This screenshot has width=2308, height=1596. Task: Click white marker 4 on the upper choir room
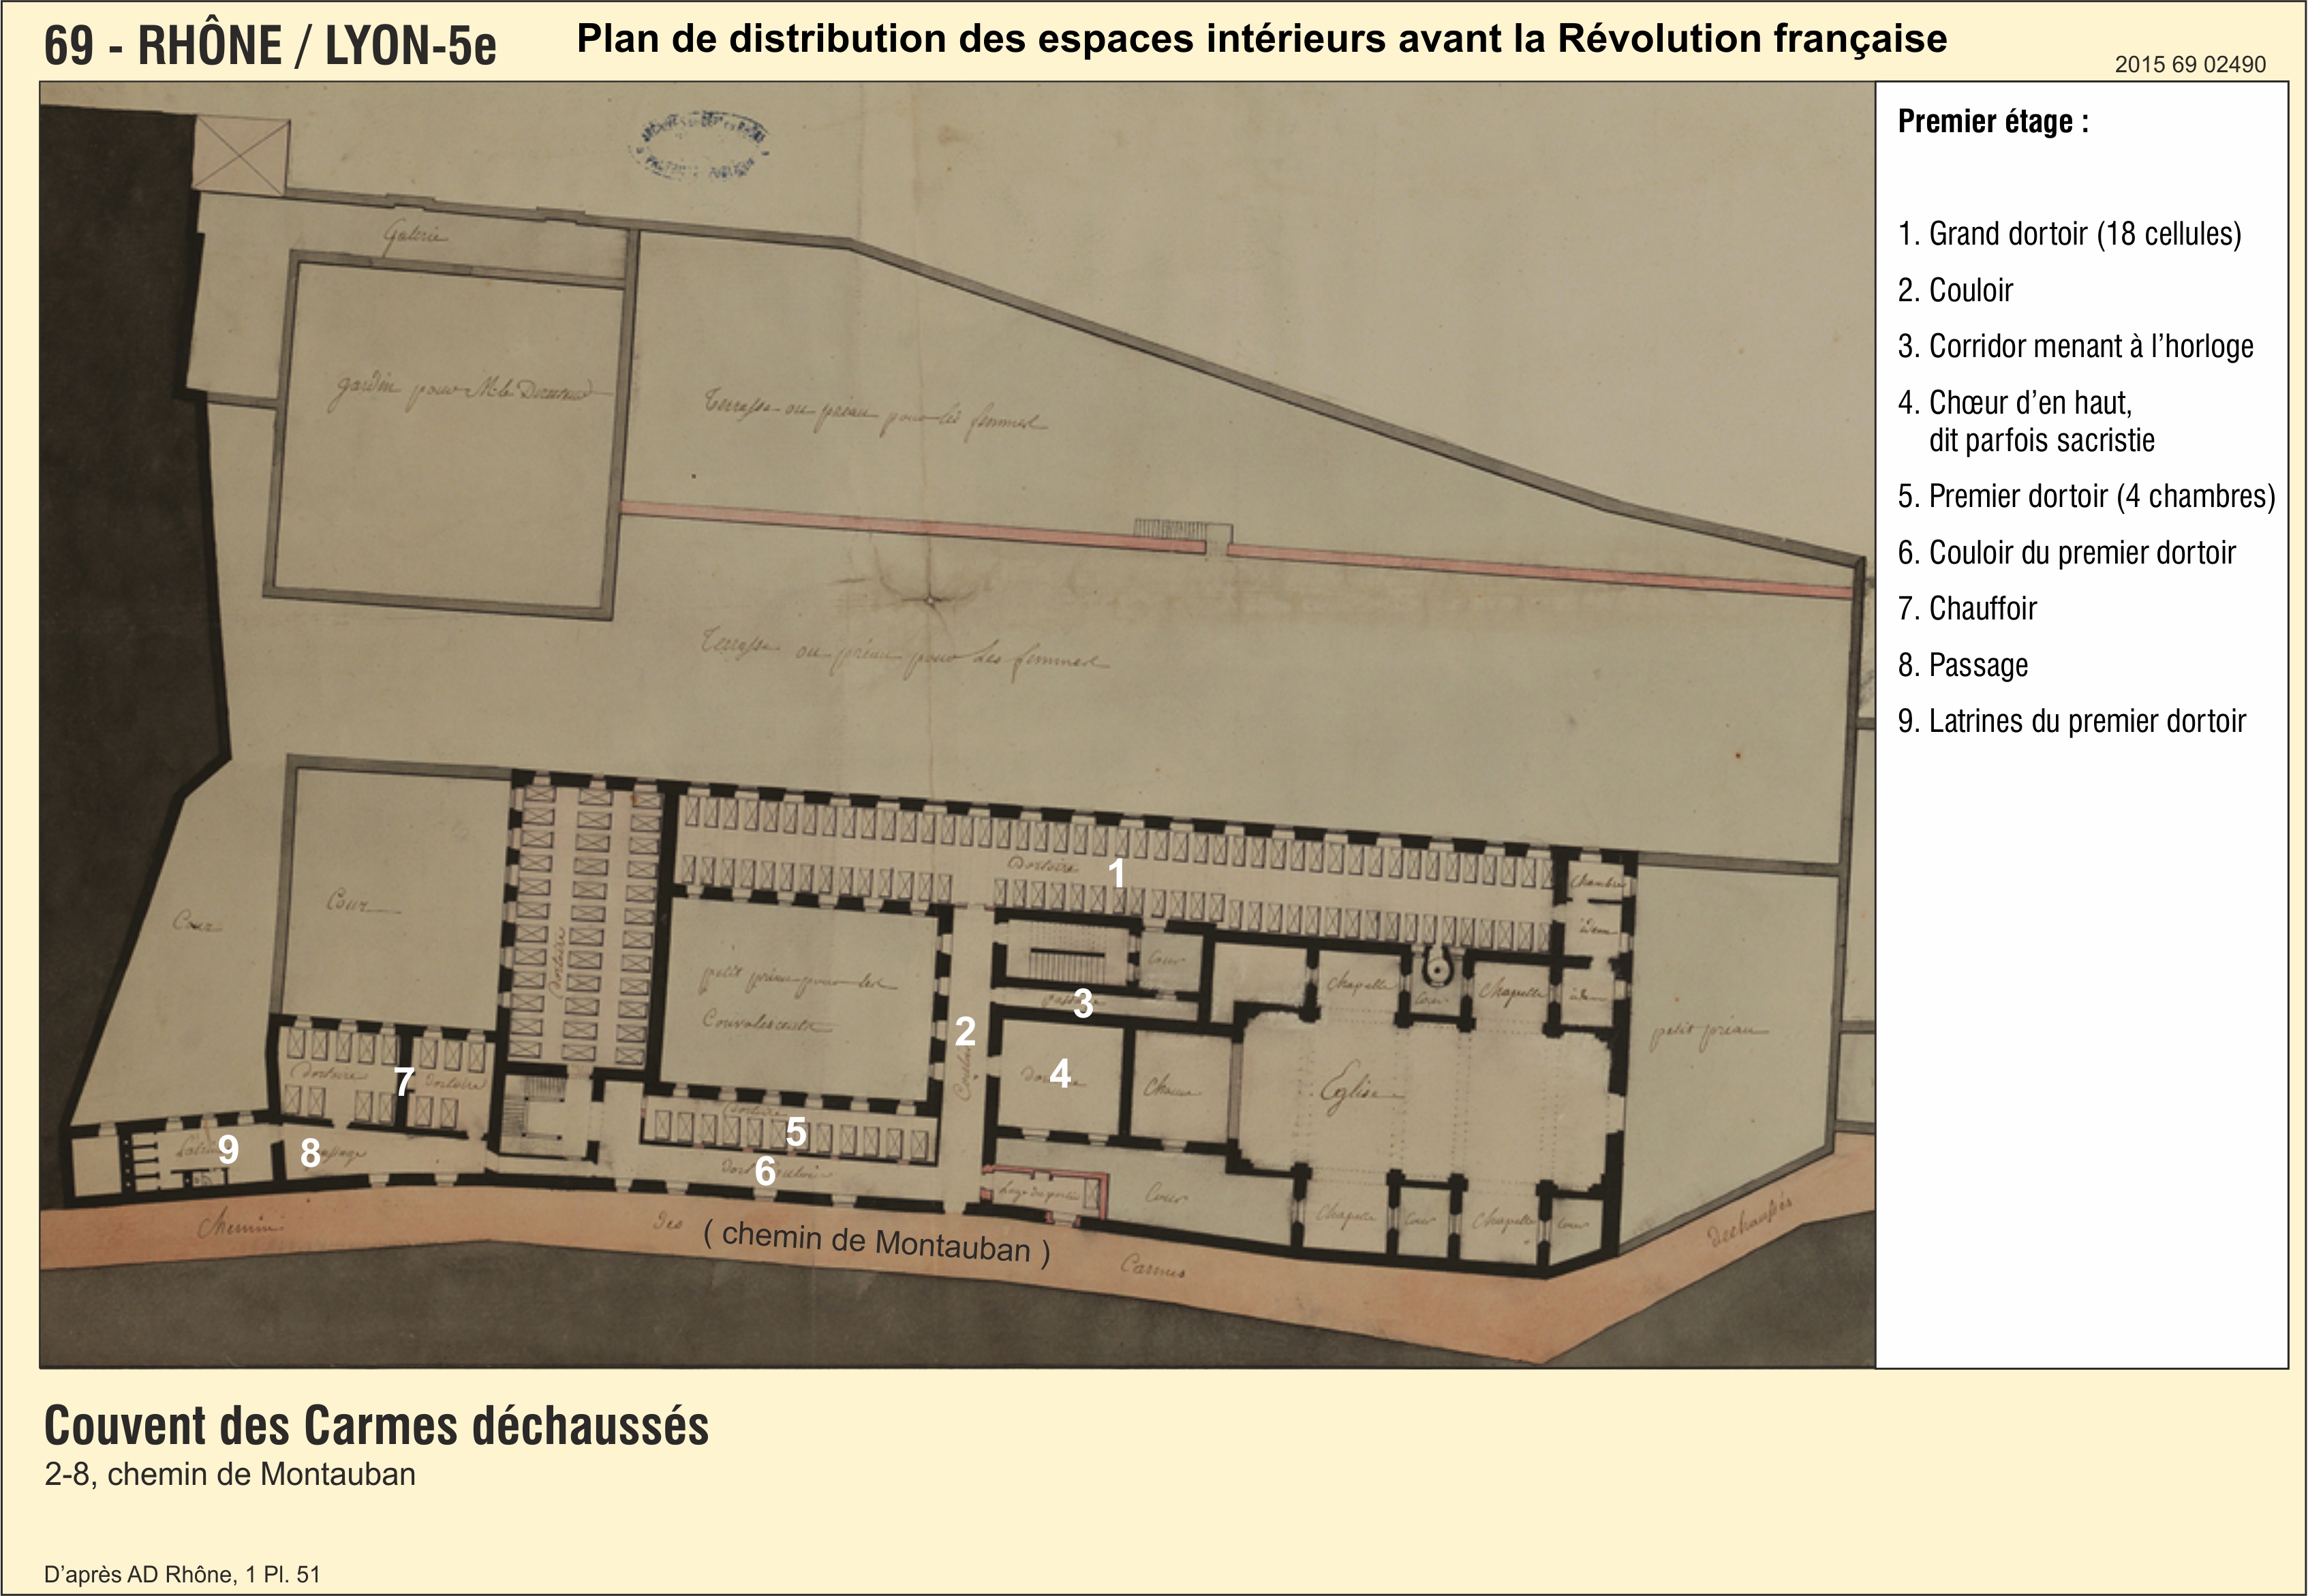tap(1060, 1073)
